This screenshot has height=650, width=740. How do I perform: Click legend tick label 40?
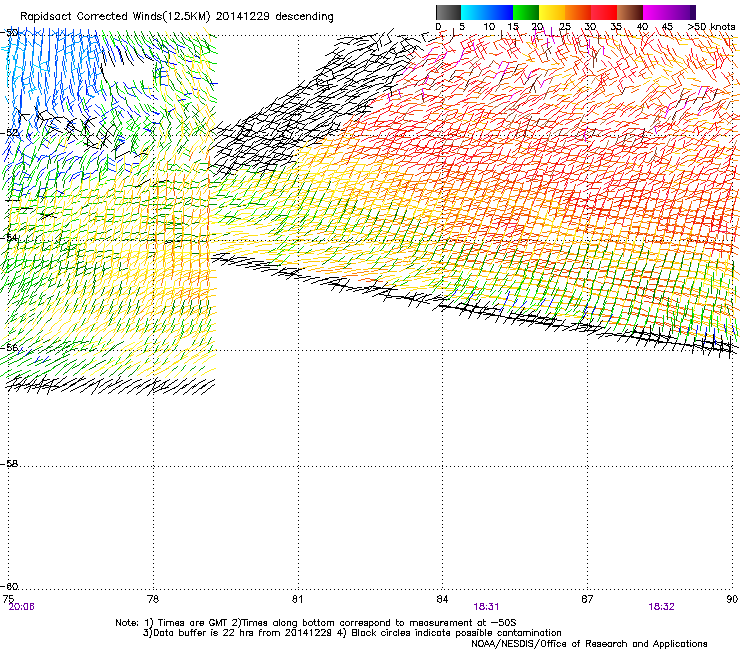pyautogui.click(x=642, y=26)
